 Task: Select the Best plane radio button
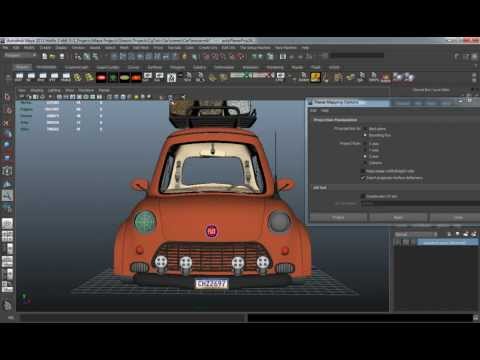click(x=365, y=129)
